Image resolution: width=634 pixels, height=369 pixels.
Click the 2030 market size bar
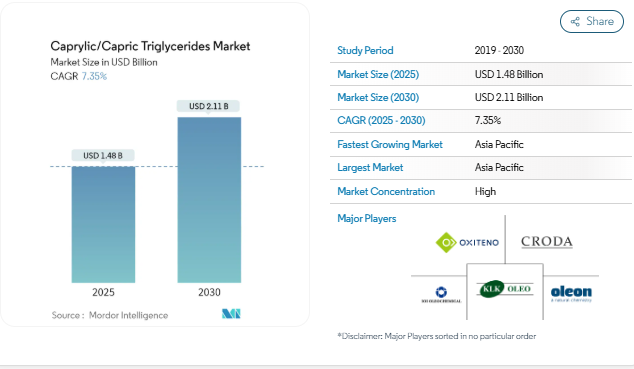[x=209, y=200]
